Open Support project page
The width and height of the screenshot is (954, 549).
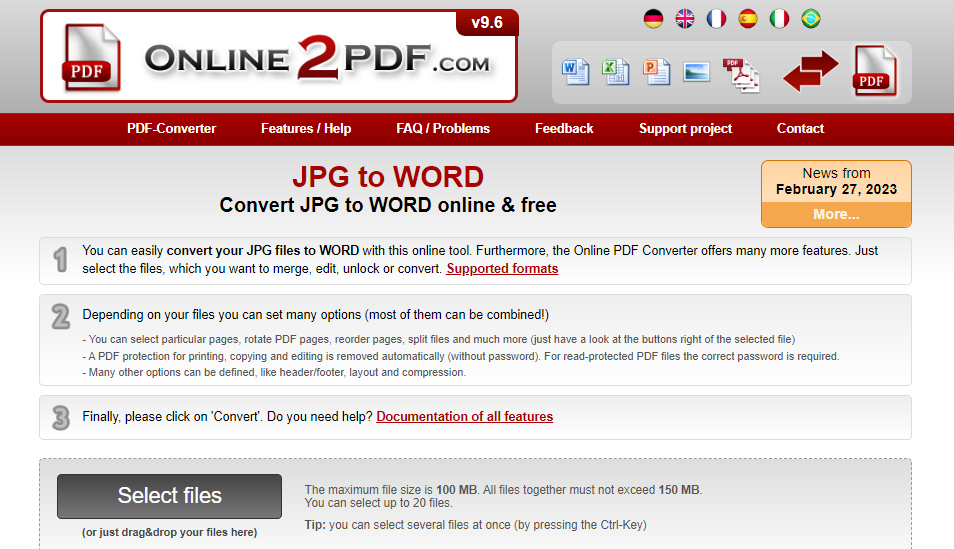click(685, 128)
